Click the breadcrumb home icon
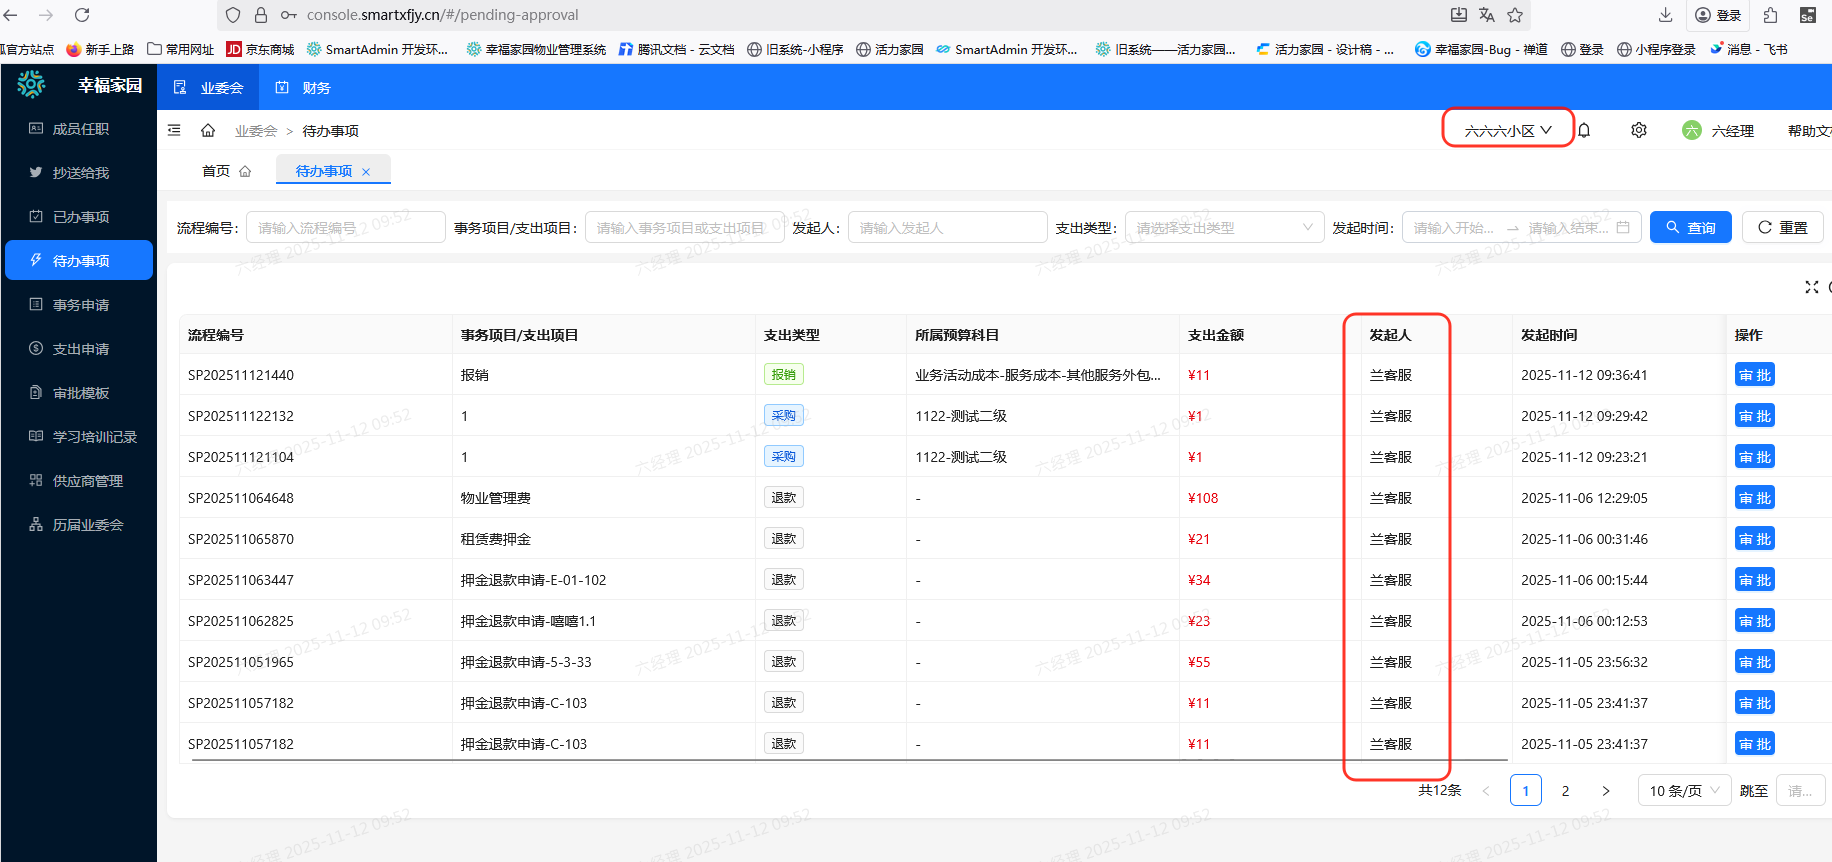 tap(208, 130)
